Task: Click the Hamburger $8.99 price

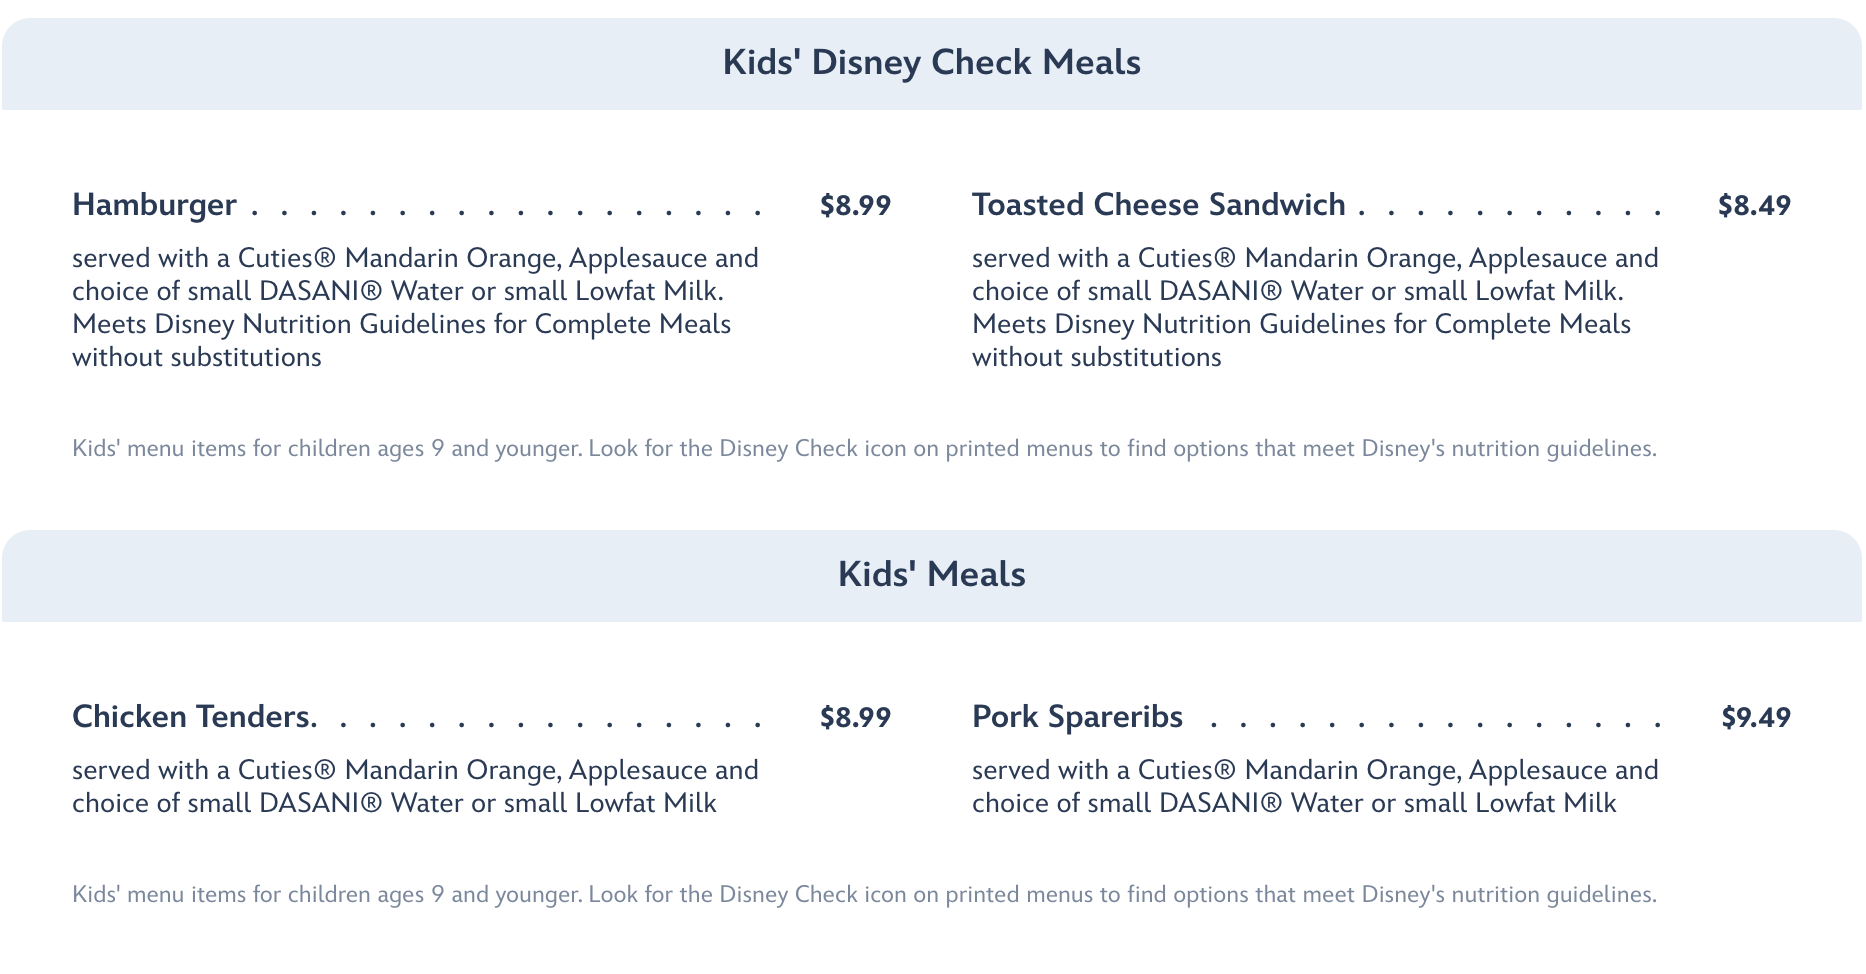Action: (854, 206)
